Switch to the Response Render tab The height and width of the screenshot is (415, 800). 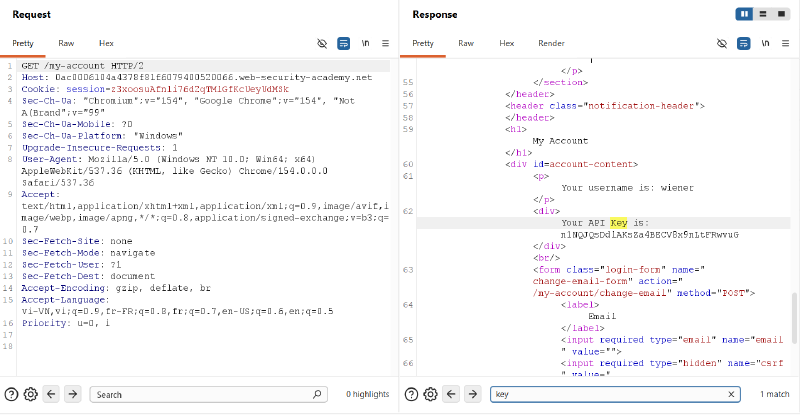point(552,43)
